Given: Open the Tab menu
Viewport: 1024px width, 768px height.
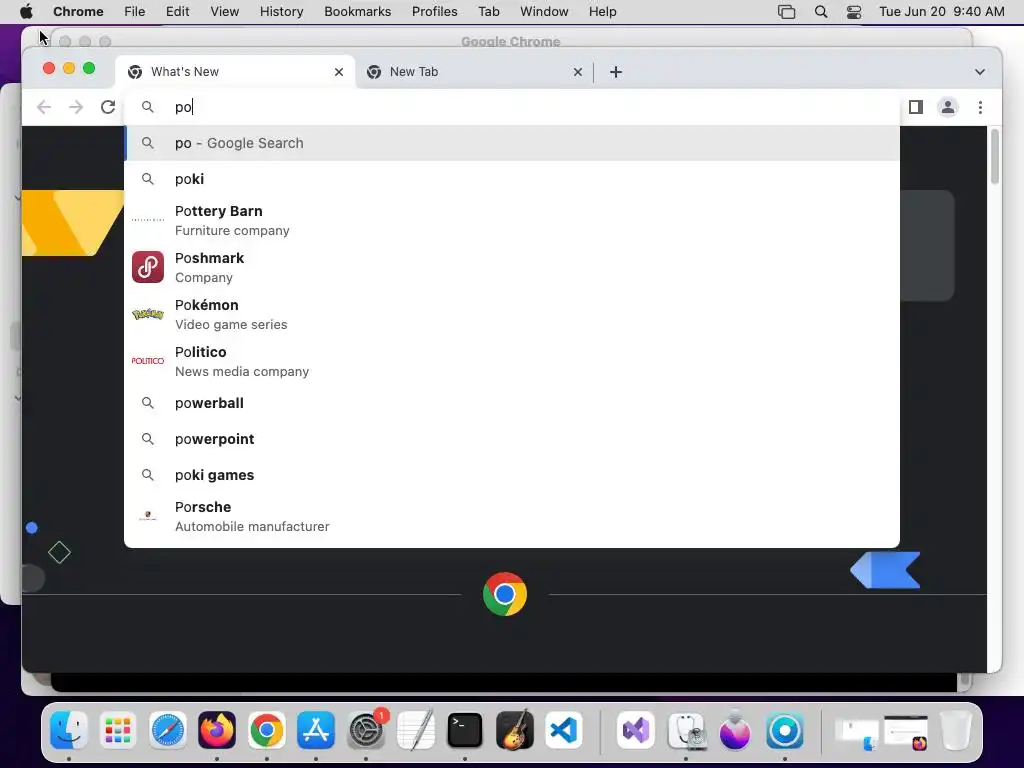Looking at the screenshot, I should pyautogui.click(x=488, y=12).
